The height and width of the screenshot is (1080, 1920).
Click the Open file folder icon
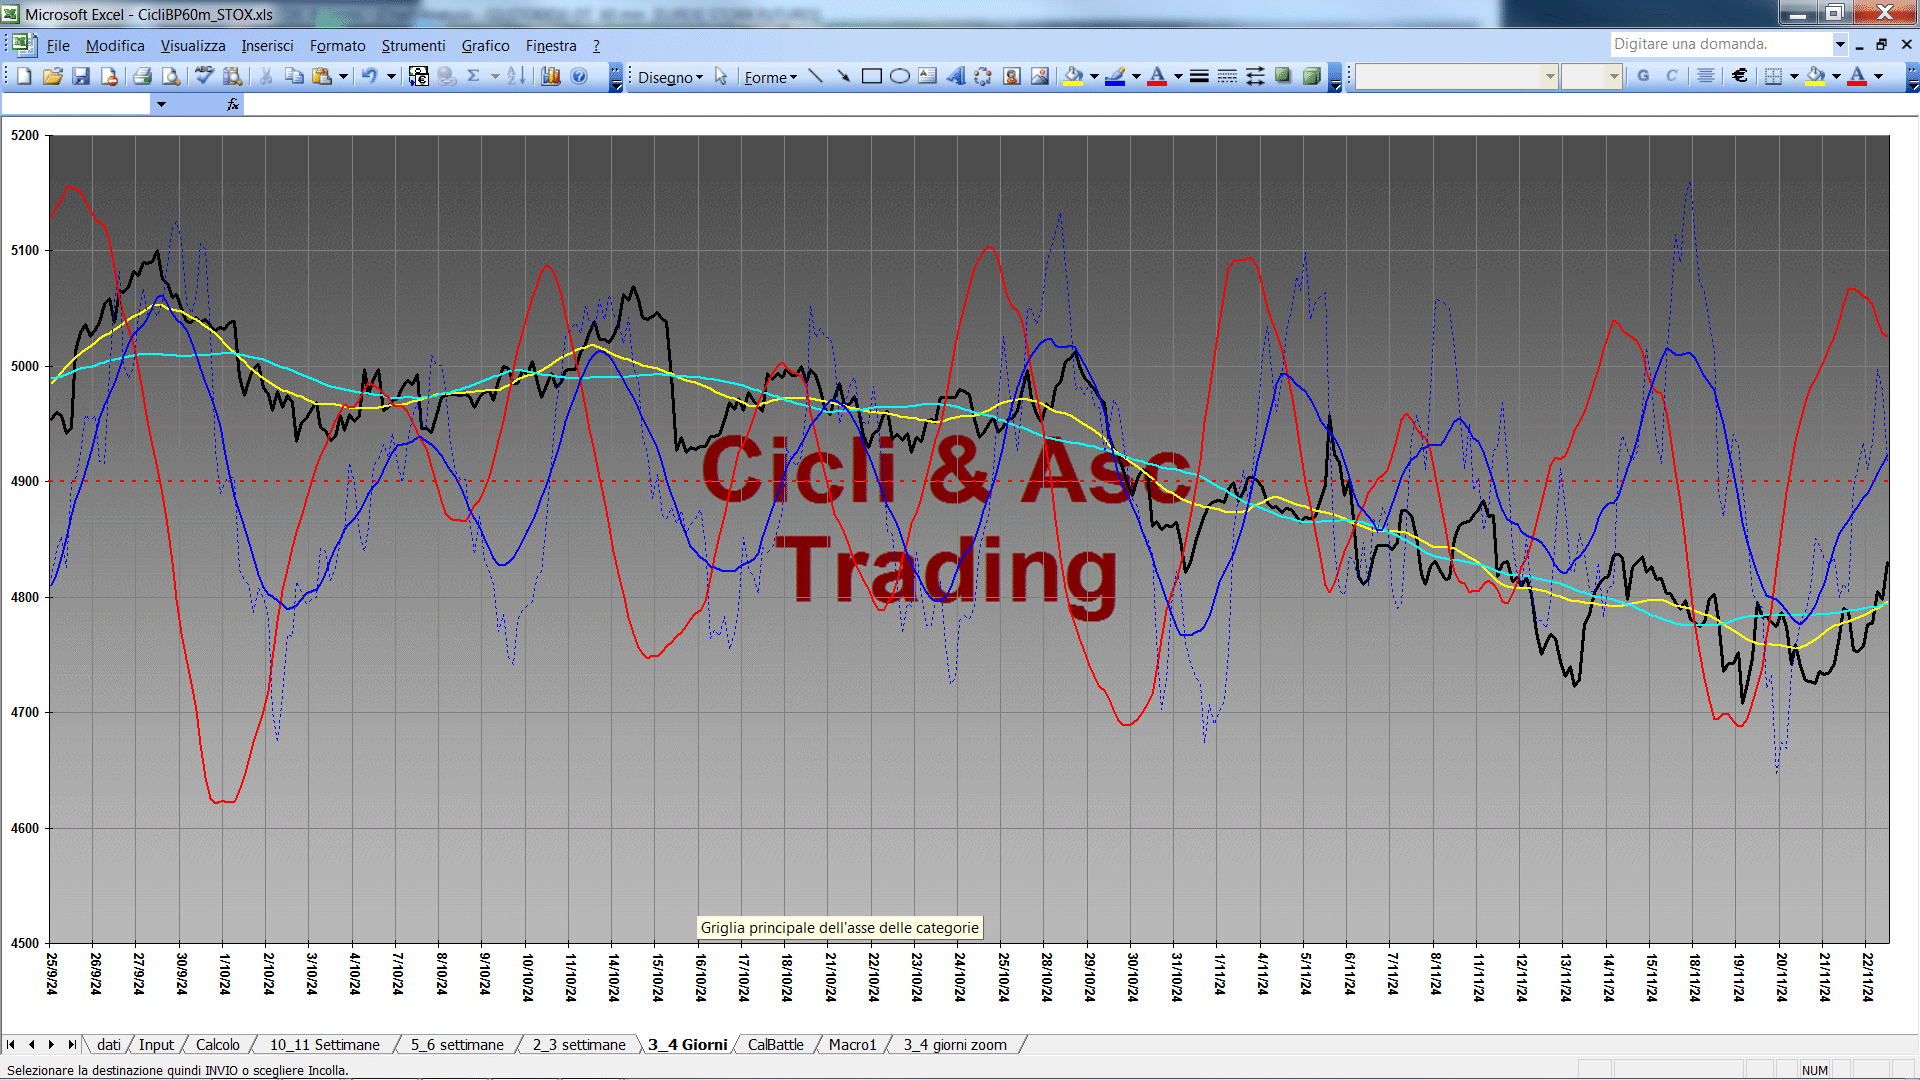(x=53, y=76)
